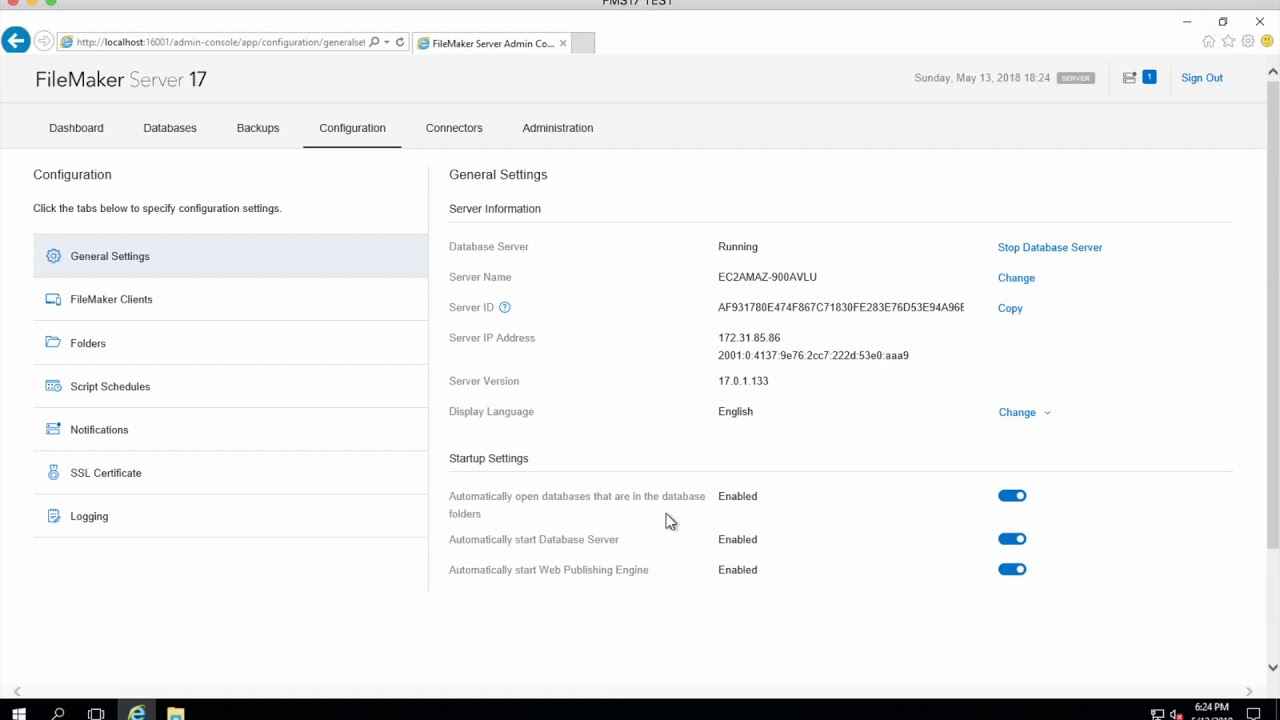Viewport: 1280px width, 720px height.
Task: Open the Backups tab
Action: [x=258, y=128]
